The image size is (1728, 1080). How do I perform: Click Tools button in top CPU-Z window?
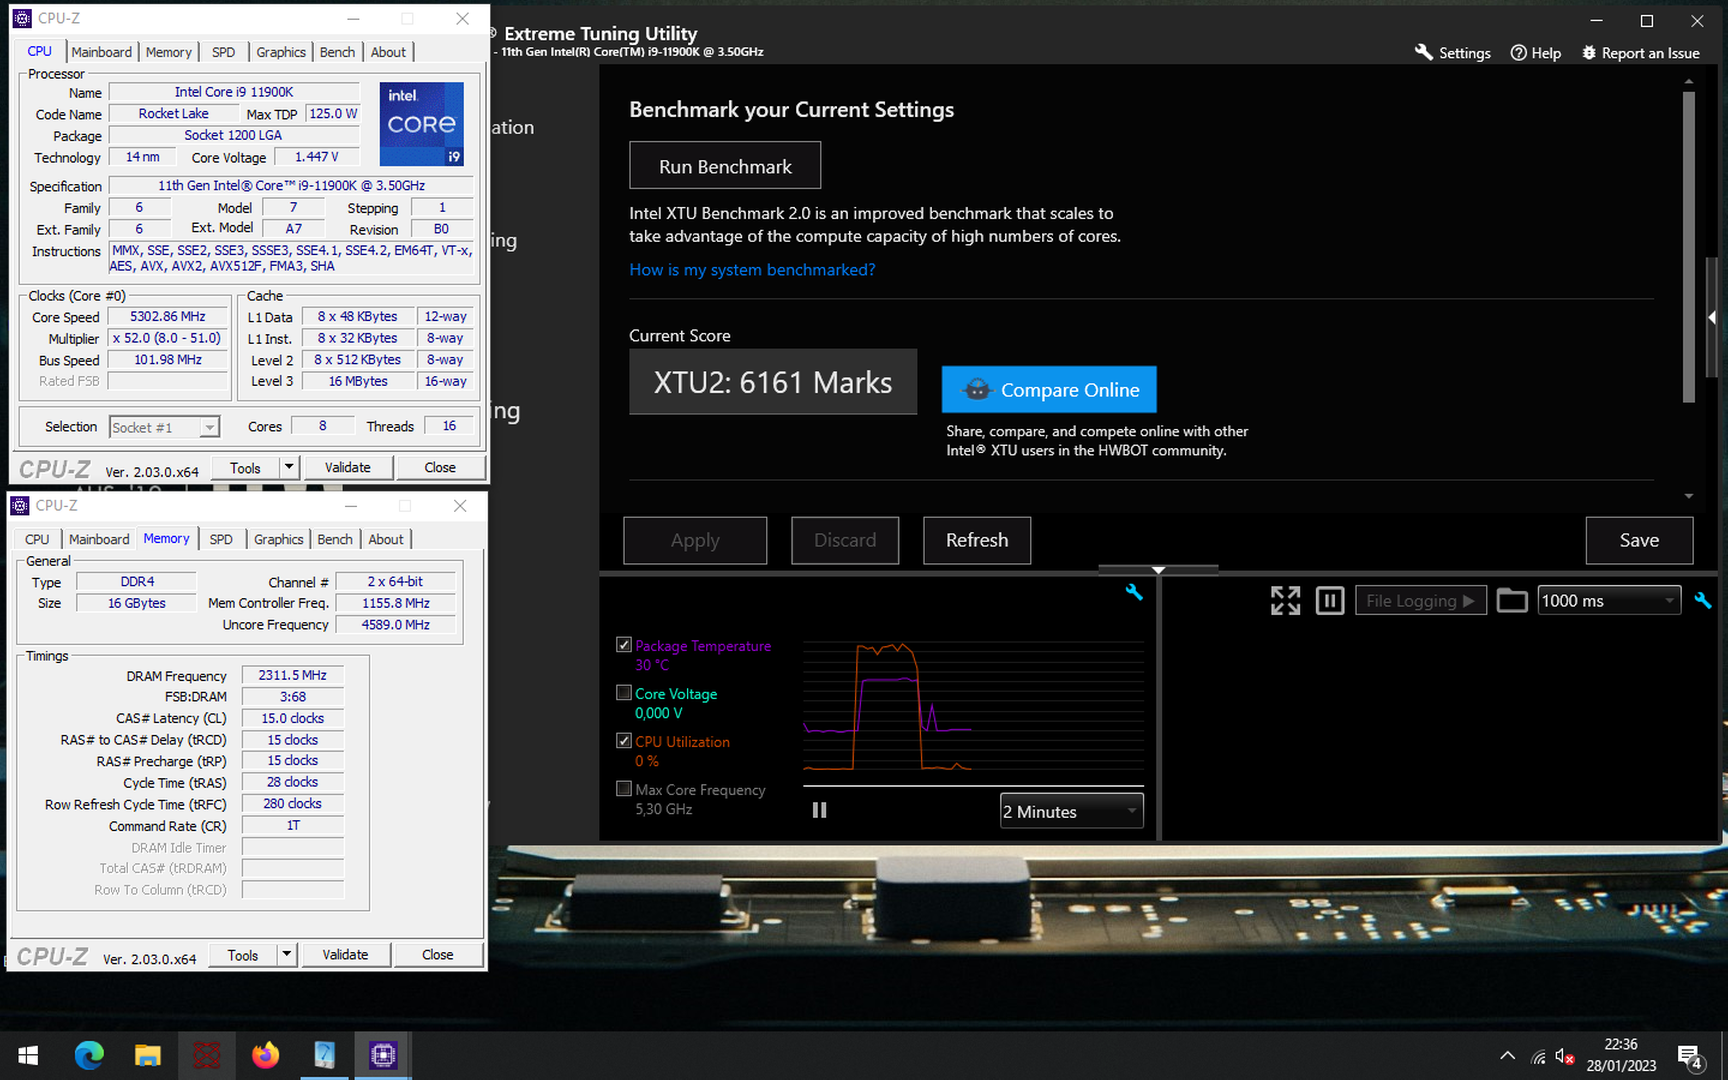coord(245,467)
